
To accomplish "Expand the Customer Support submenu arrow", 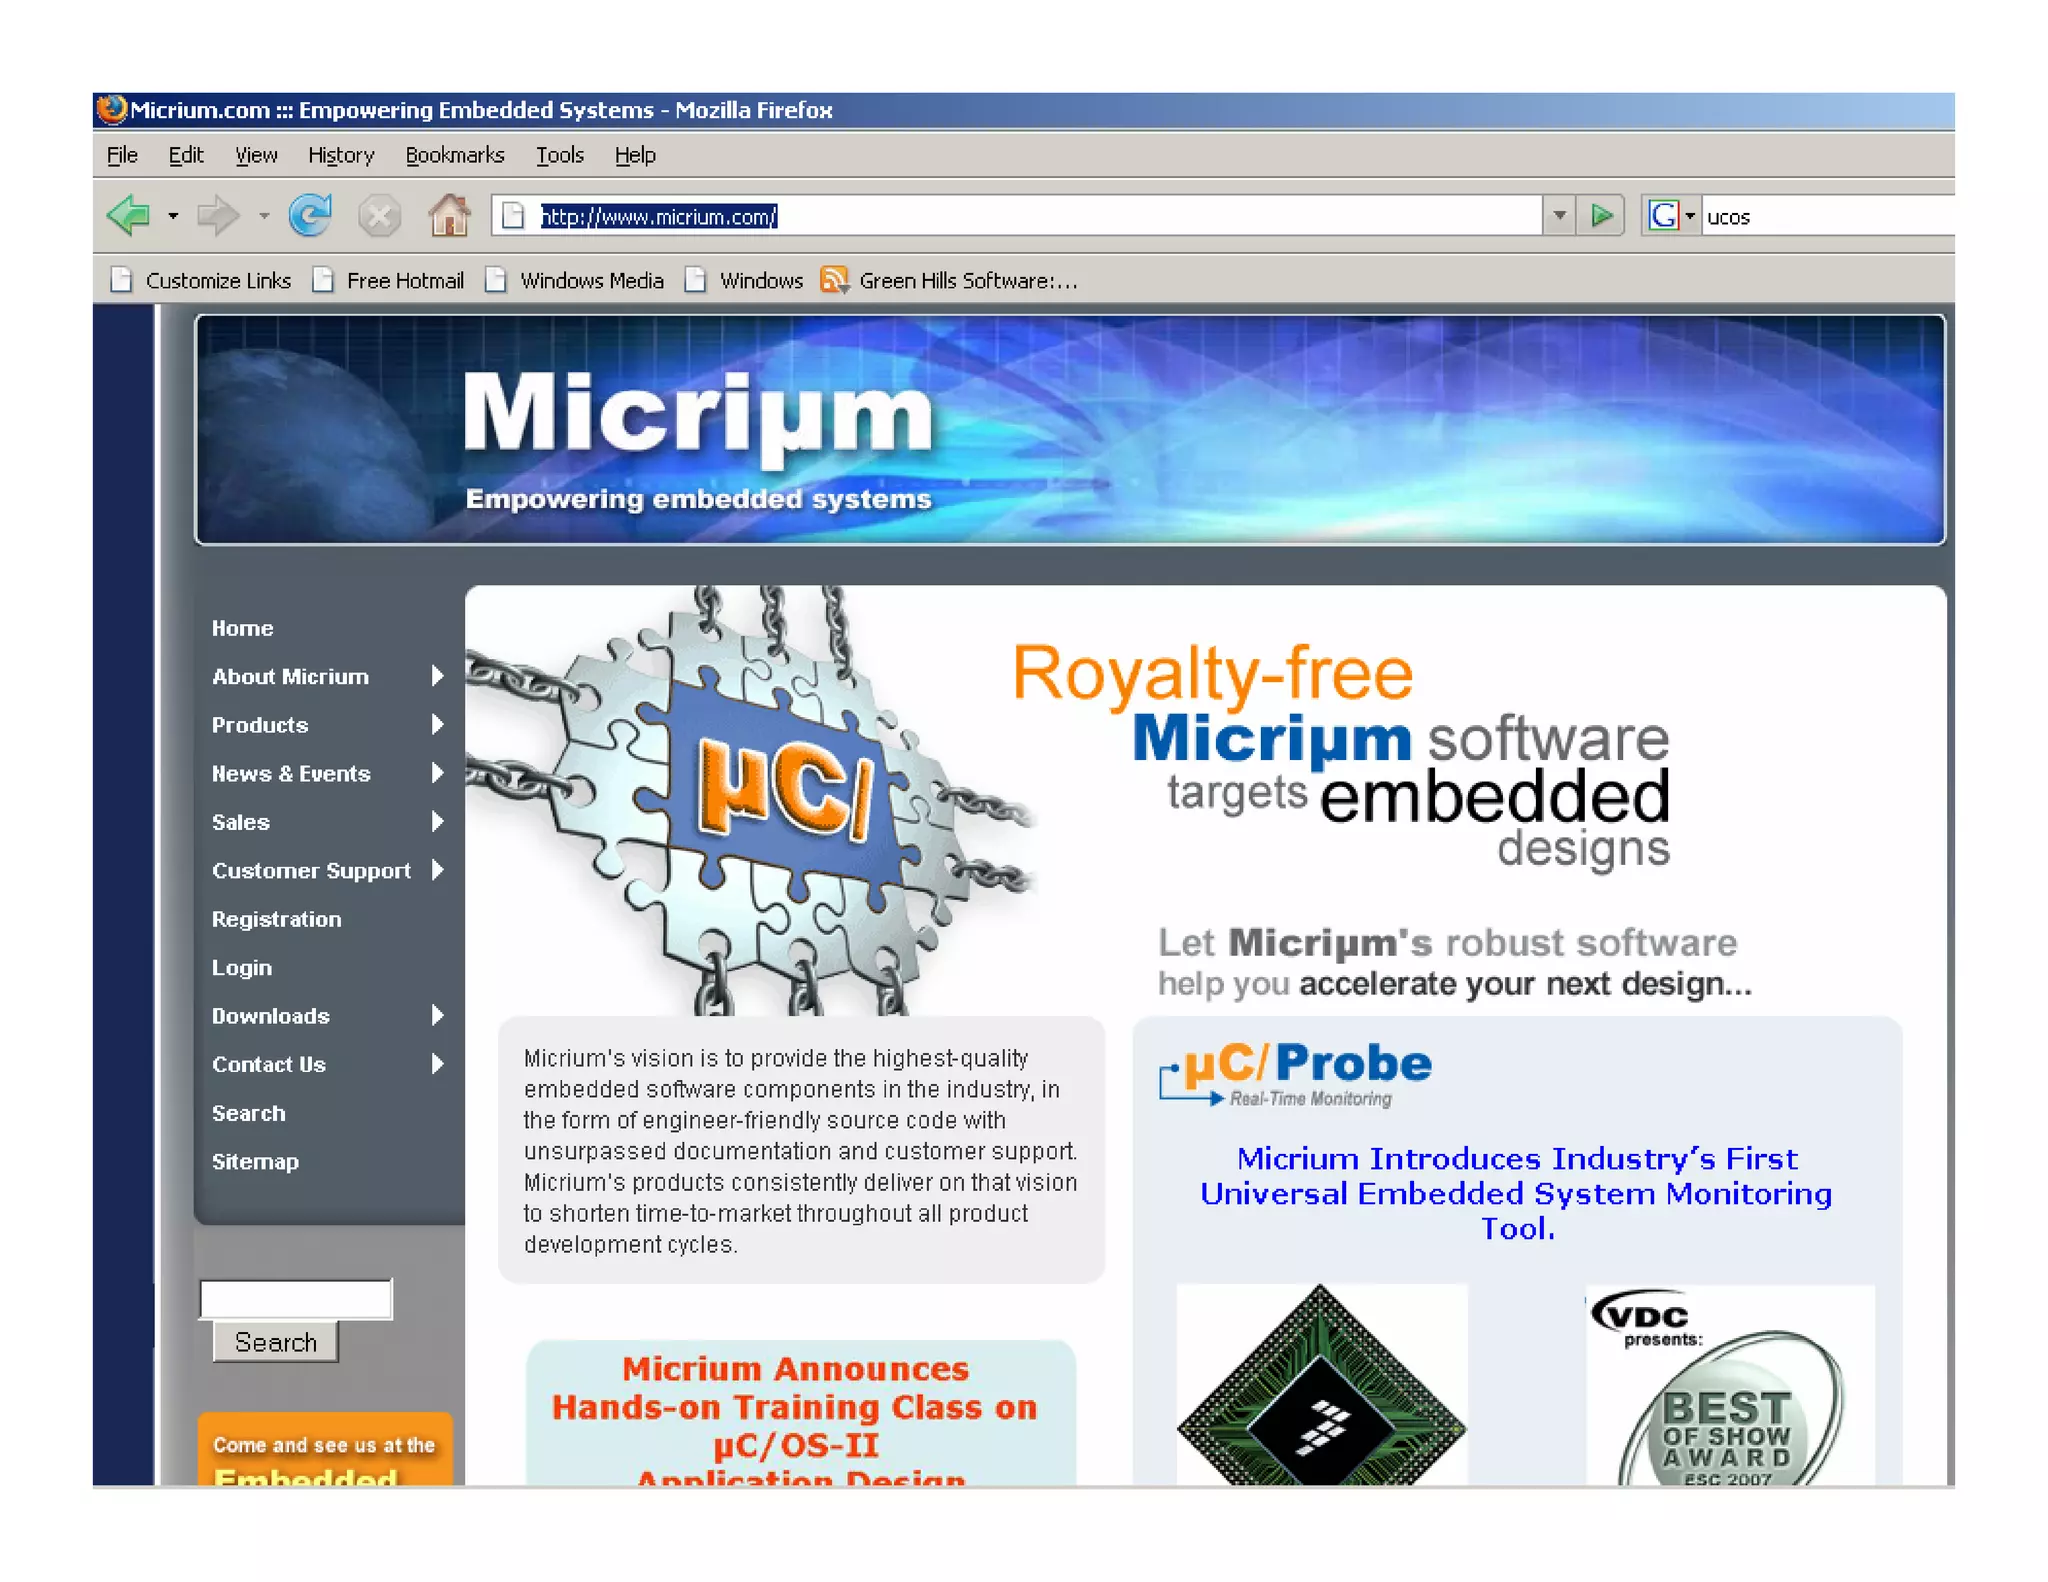I will 437,869.
